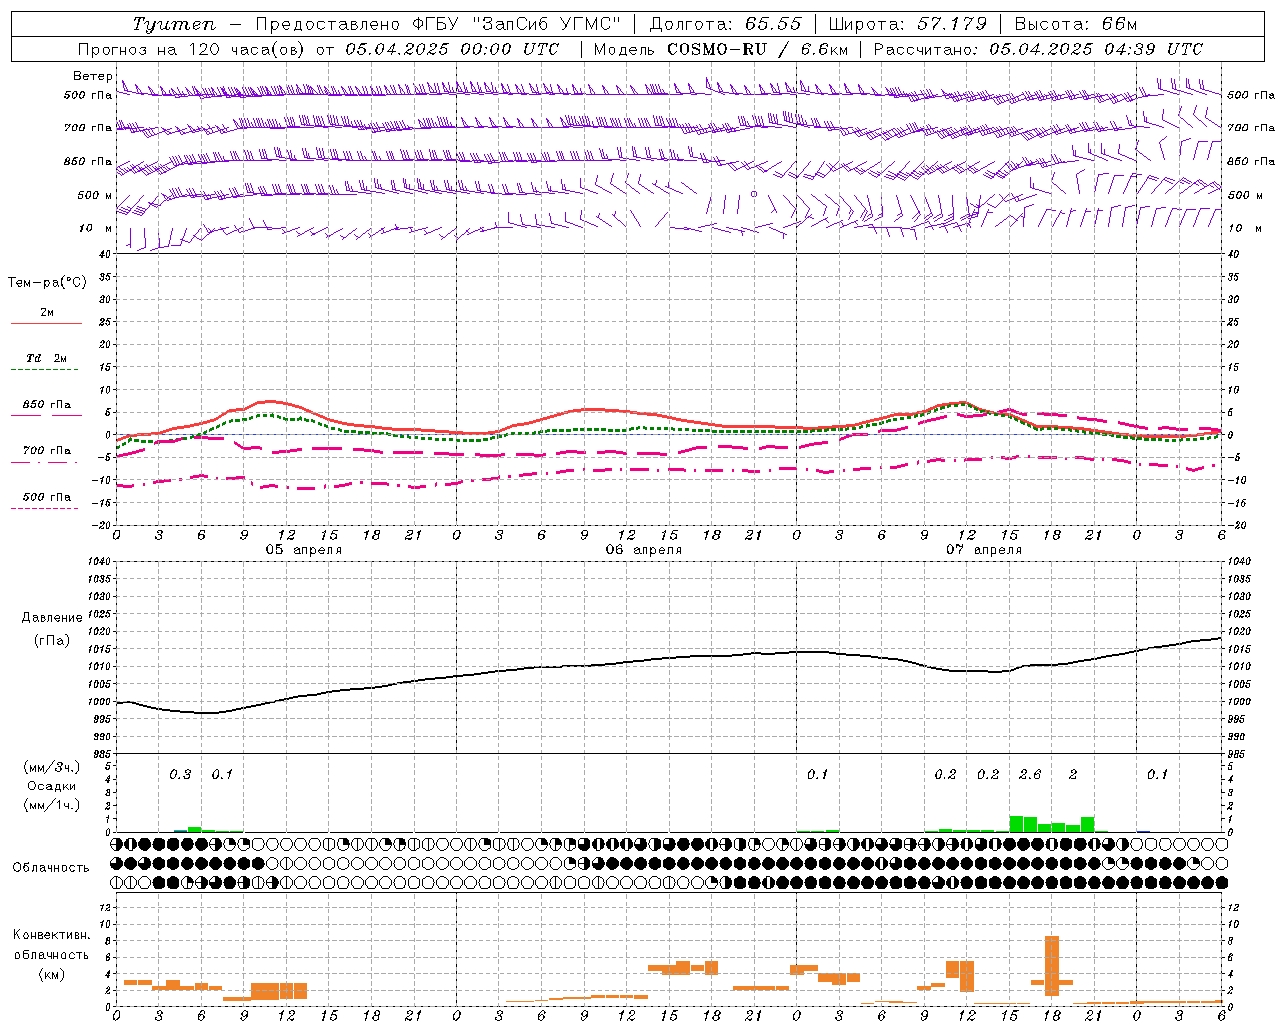Image resolution: width=1280 pixels, height=1024 pixels.
Task: Click the "Td 2м" legend label
Action: click(46, 358)
